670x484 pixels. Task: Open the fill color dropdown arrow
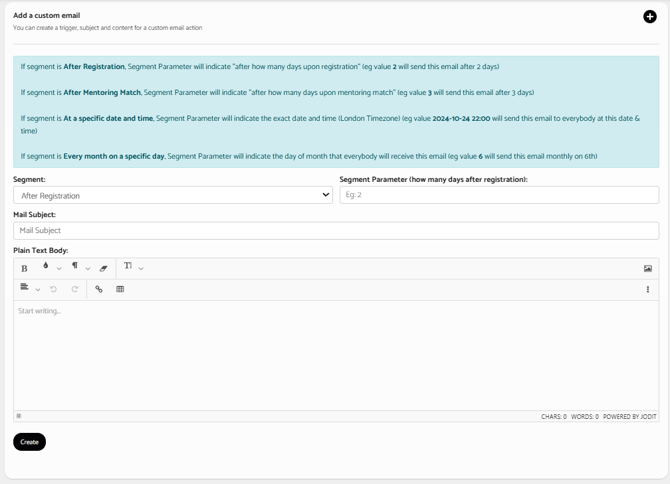[x=59, y=269]
